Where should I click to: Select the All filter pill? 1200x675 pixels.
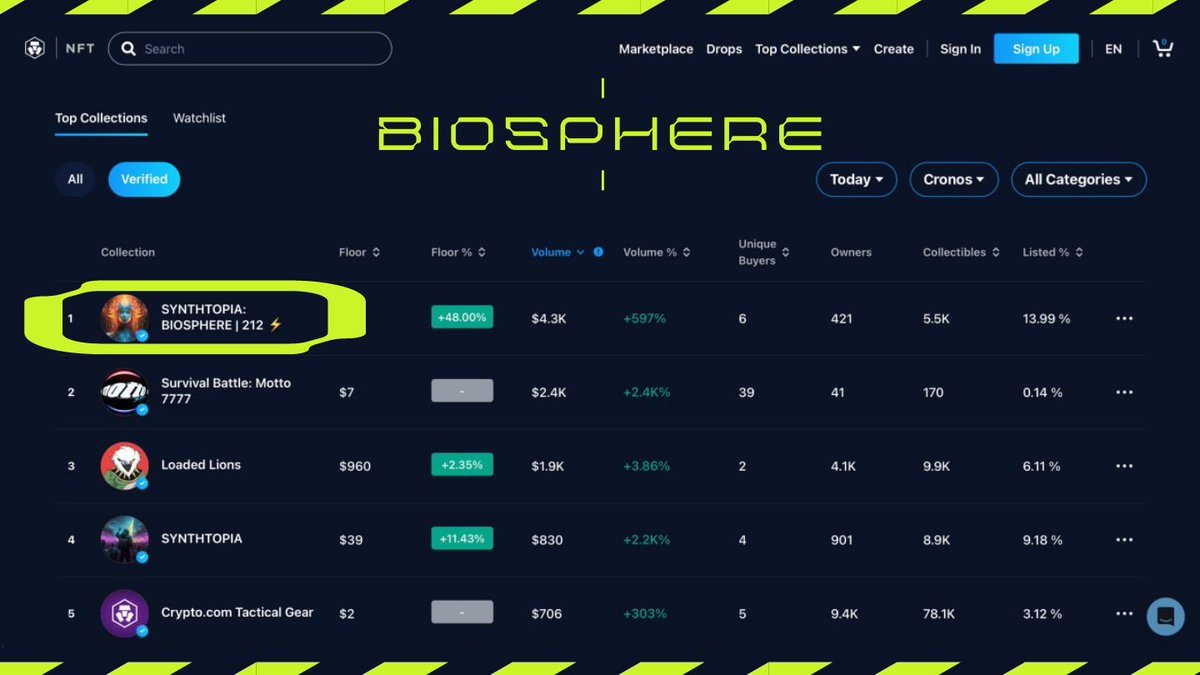(x=75, y=179)
